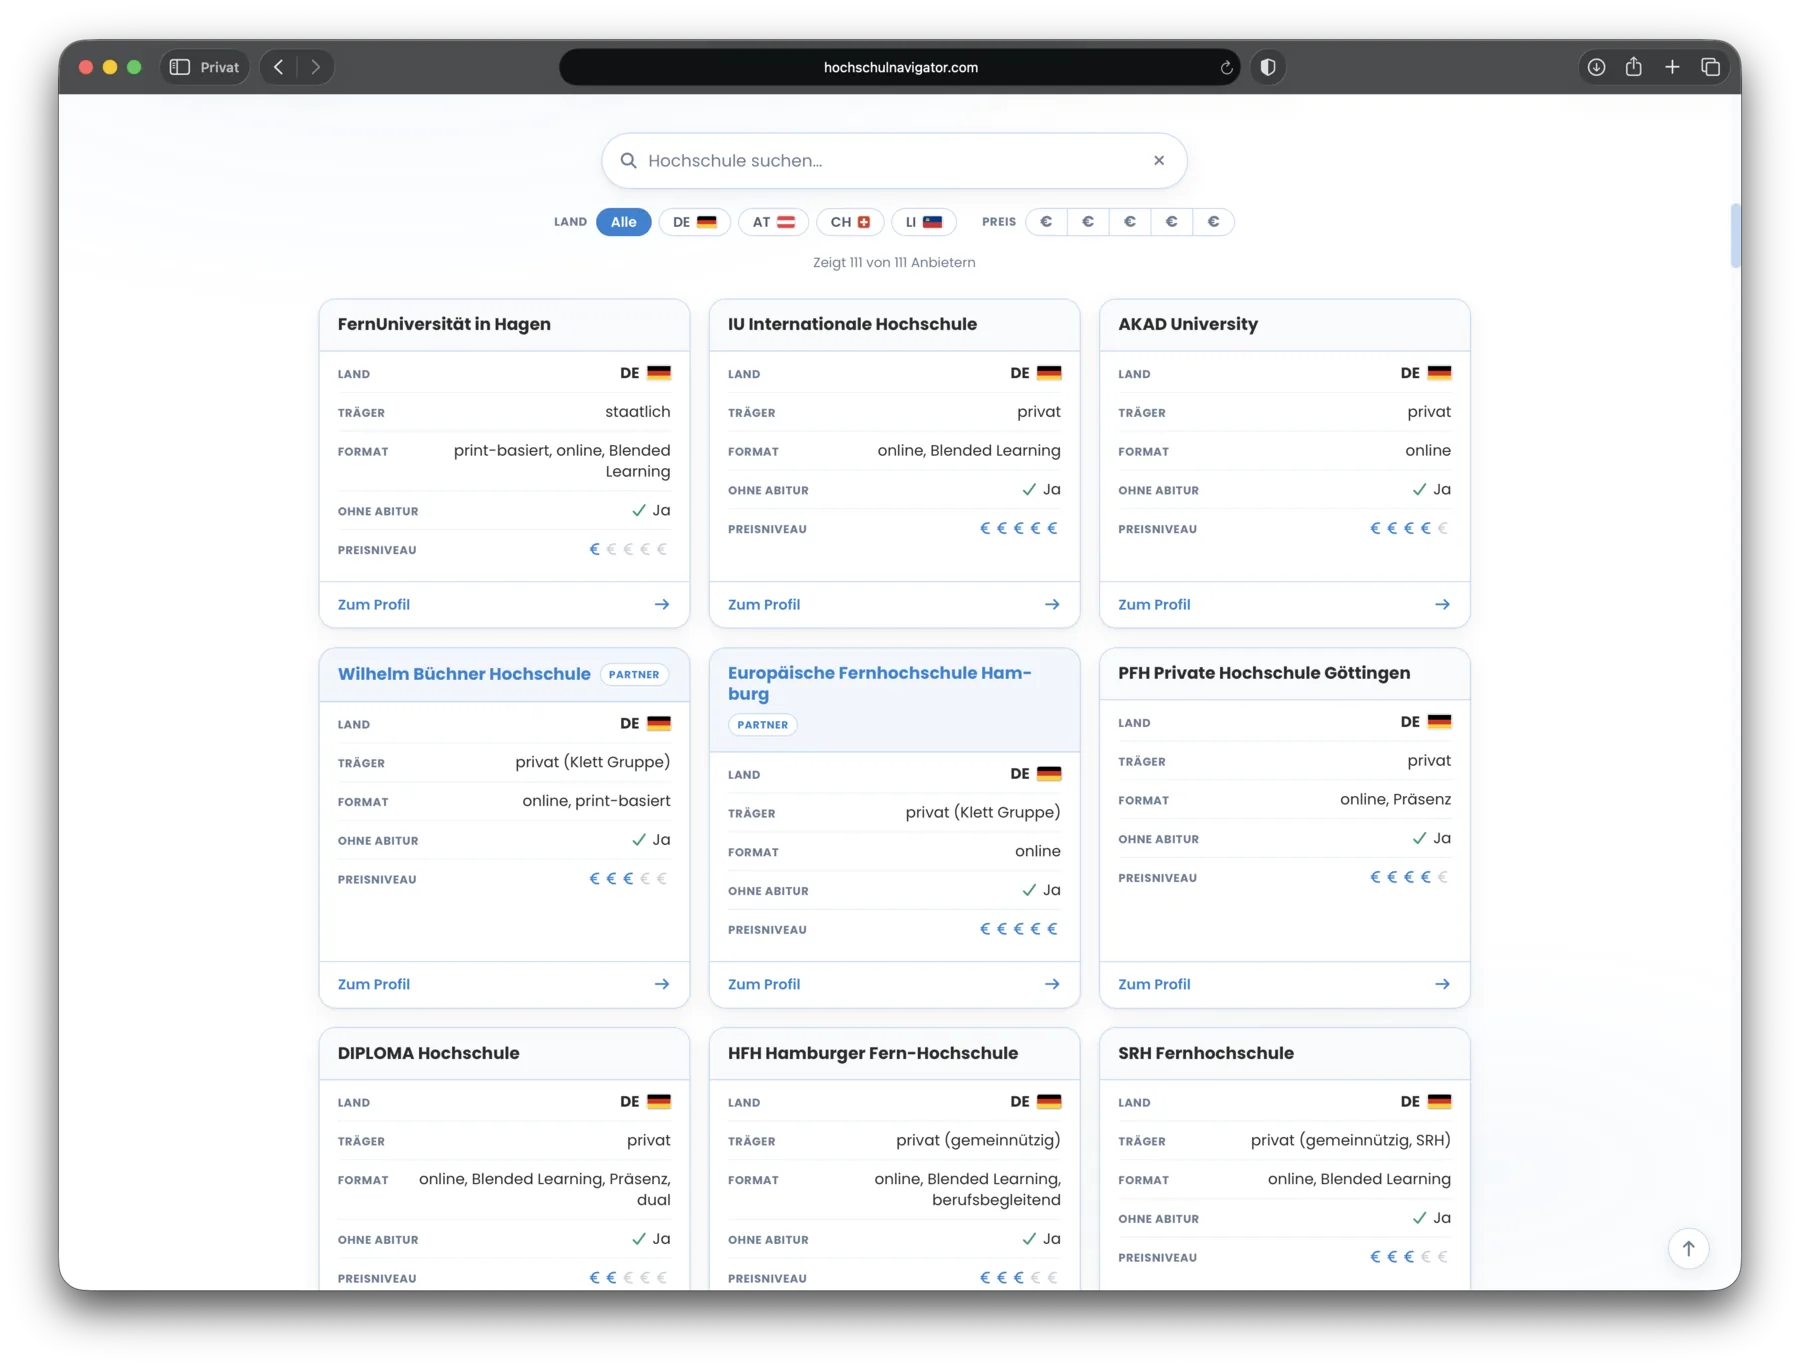Click 'privat (gemeinnützig, SRH)' in SRH card
The height and width of the screenshot is (1368, 1800).
[1350, 1140]
